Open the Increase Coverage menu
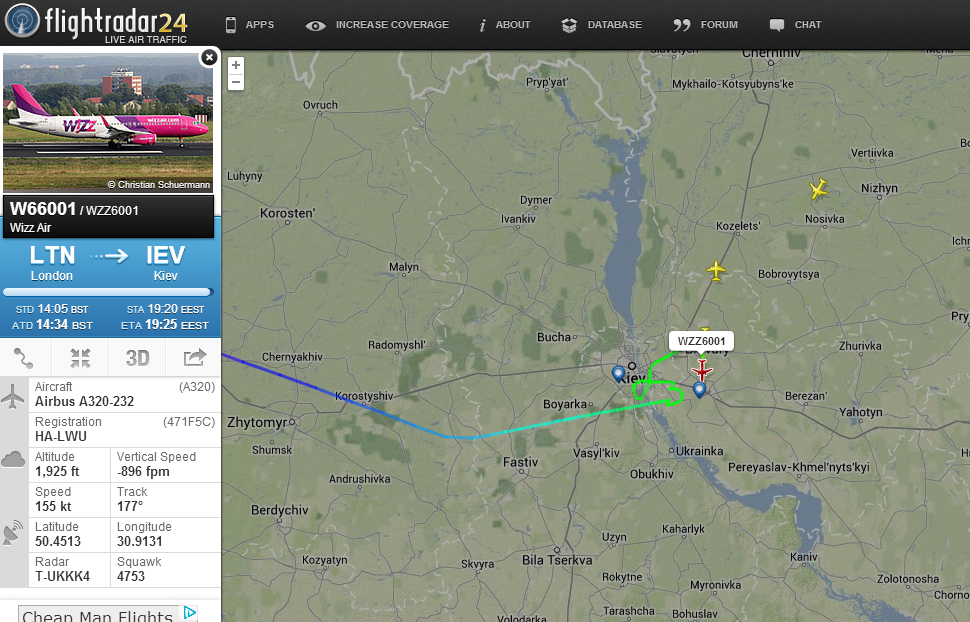This screenshot has width=970, height=622. pos(377,25)
